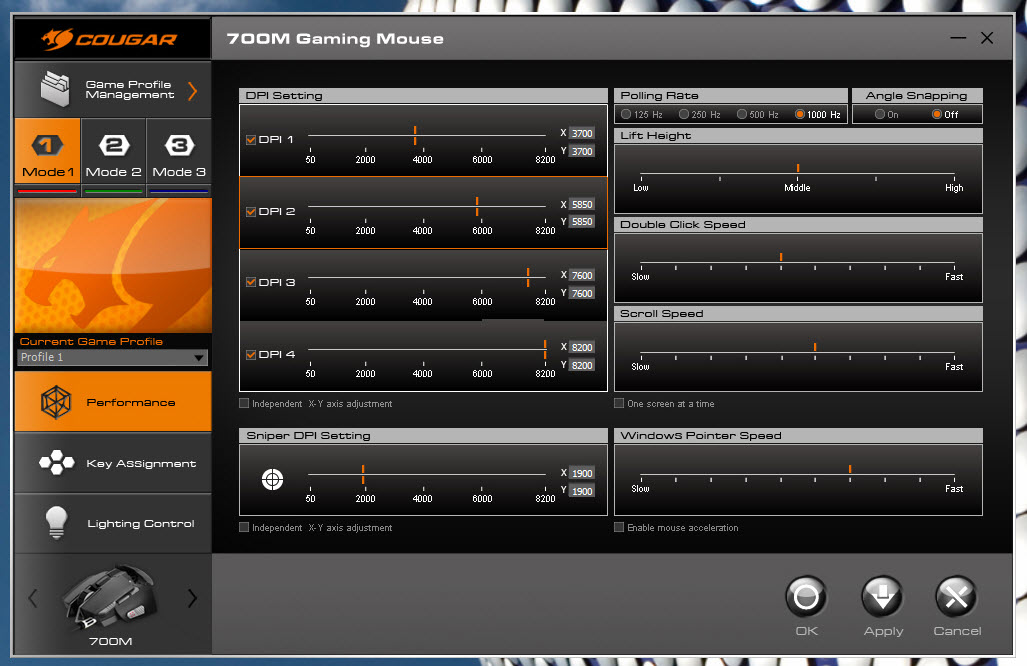Click Windows Pointer Speed slider handle
This screenshot has width=1027, height=666.
[x=850, y=469]
